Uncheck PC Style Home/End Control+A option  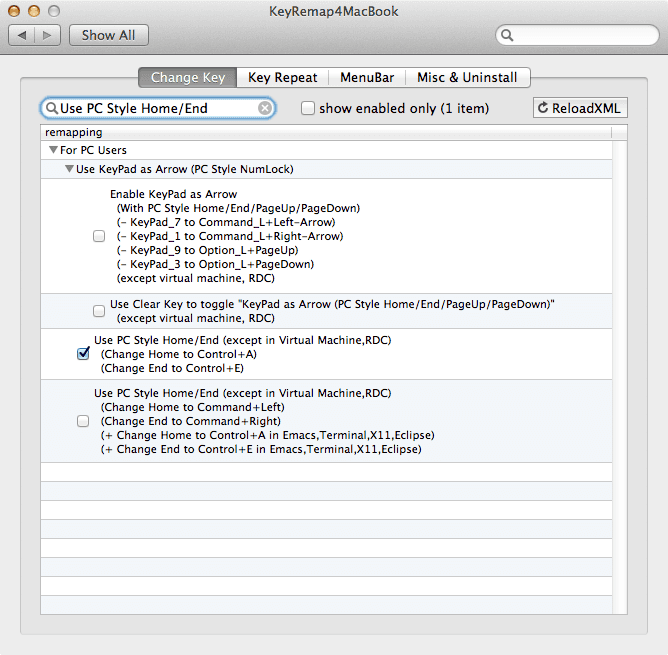83,354
